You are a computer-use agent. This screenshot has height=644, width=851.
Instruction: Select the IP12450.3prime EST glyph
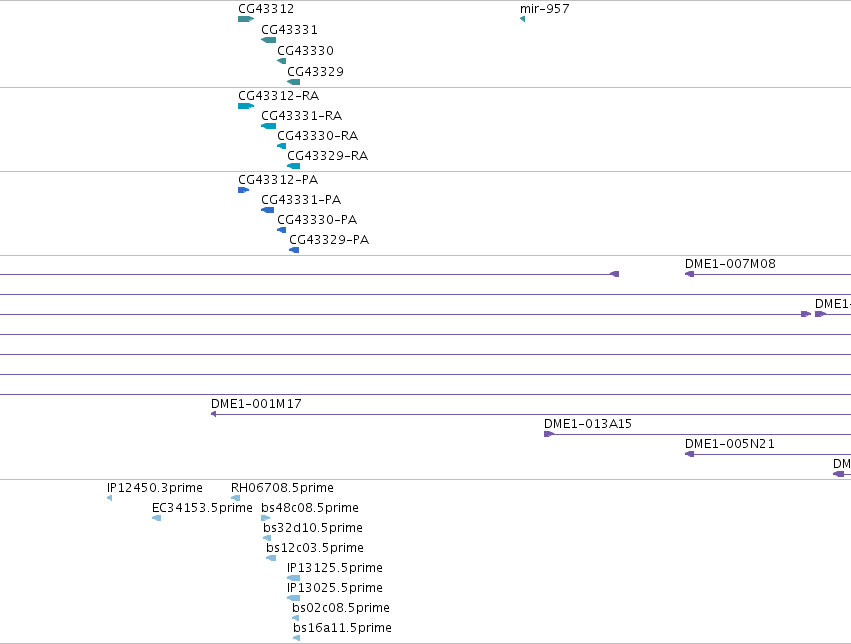click(x=110, y=498)
